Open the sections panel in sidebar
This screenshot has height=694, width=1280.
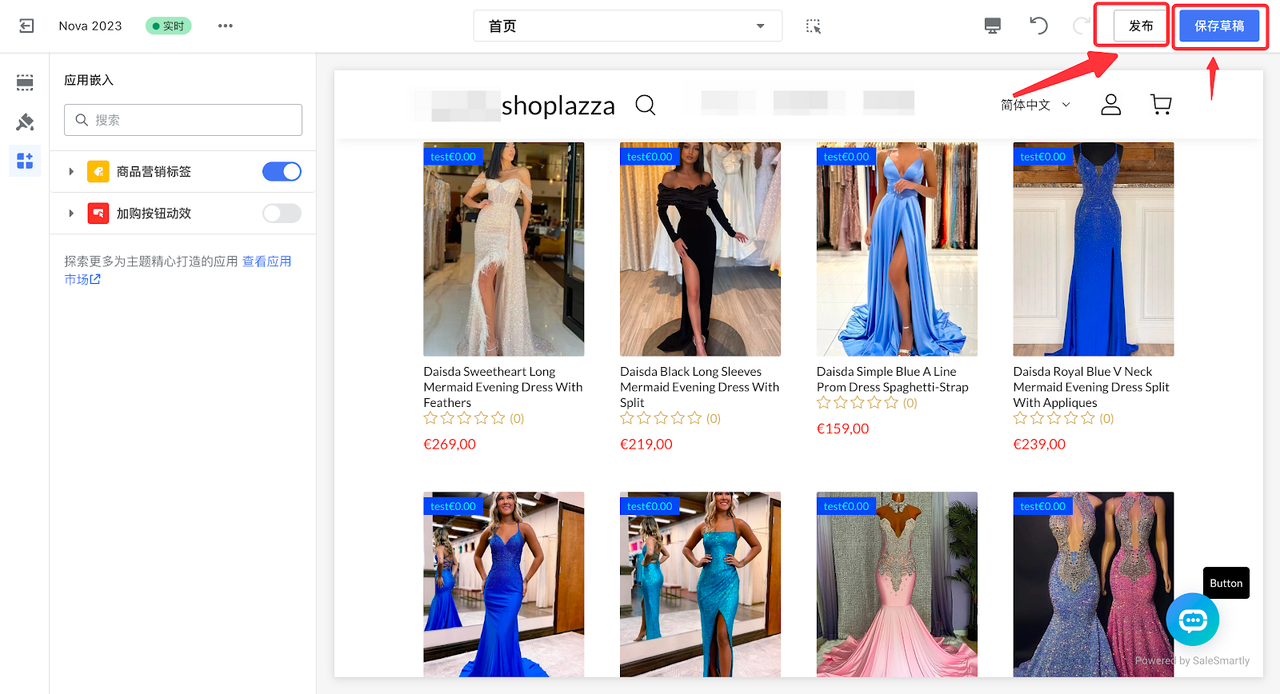pyautogui.click(x=25, y=82)
